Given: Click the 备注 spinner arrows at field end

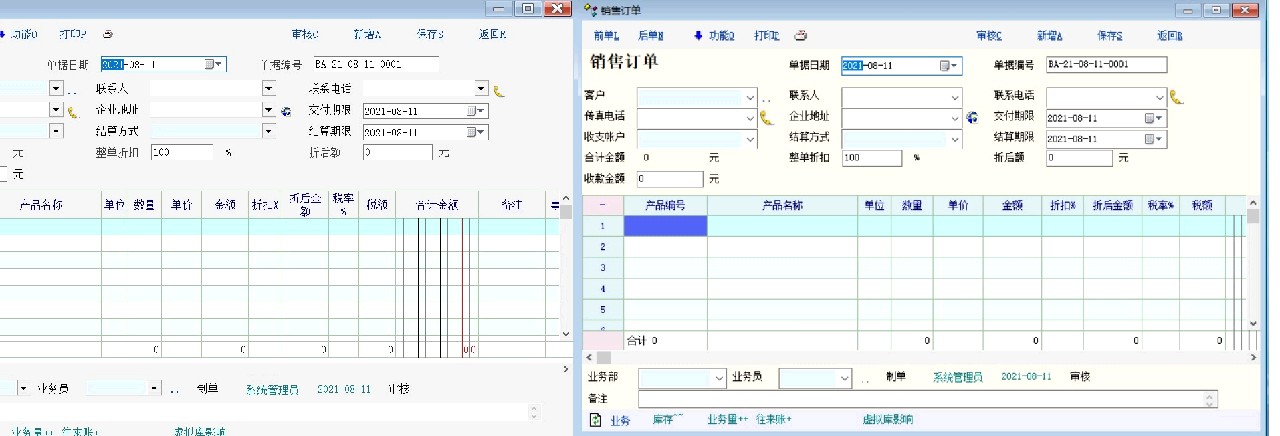Looking at the screenshot, I should tap(1211, 399).
